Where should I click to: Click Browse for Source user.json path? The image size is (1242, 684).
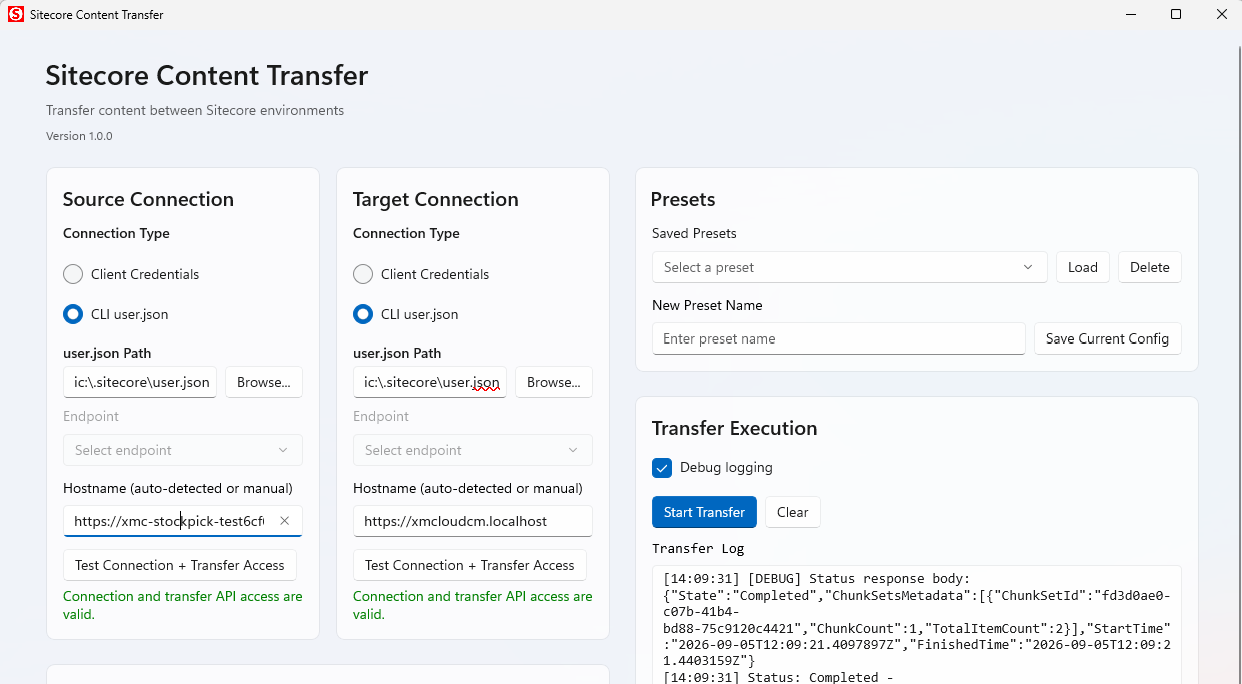[x=264, y=382]
